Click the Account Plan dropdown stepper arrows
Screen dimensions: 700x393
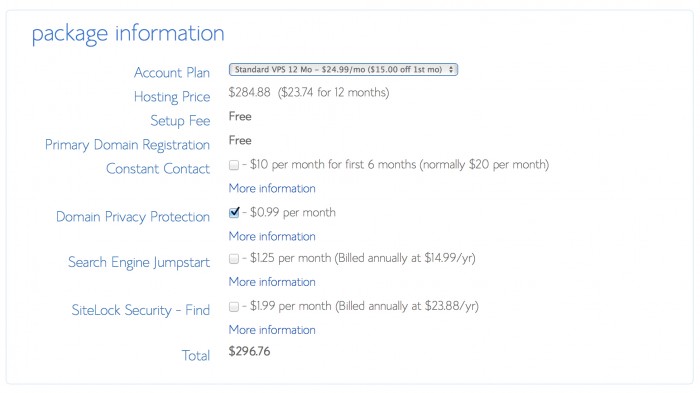pyautogui.click(x=451, y=70)
